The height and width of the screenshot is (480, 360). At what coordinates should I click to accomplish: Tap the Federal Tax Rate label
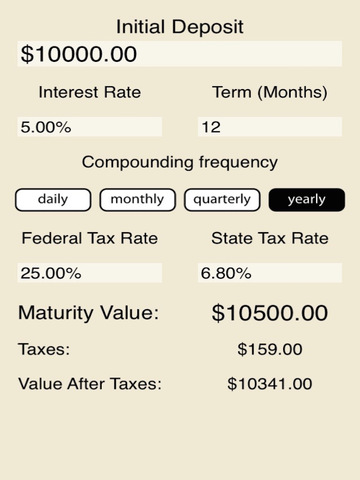(x=90, y=238)
